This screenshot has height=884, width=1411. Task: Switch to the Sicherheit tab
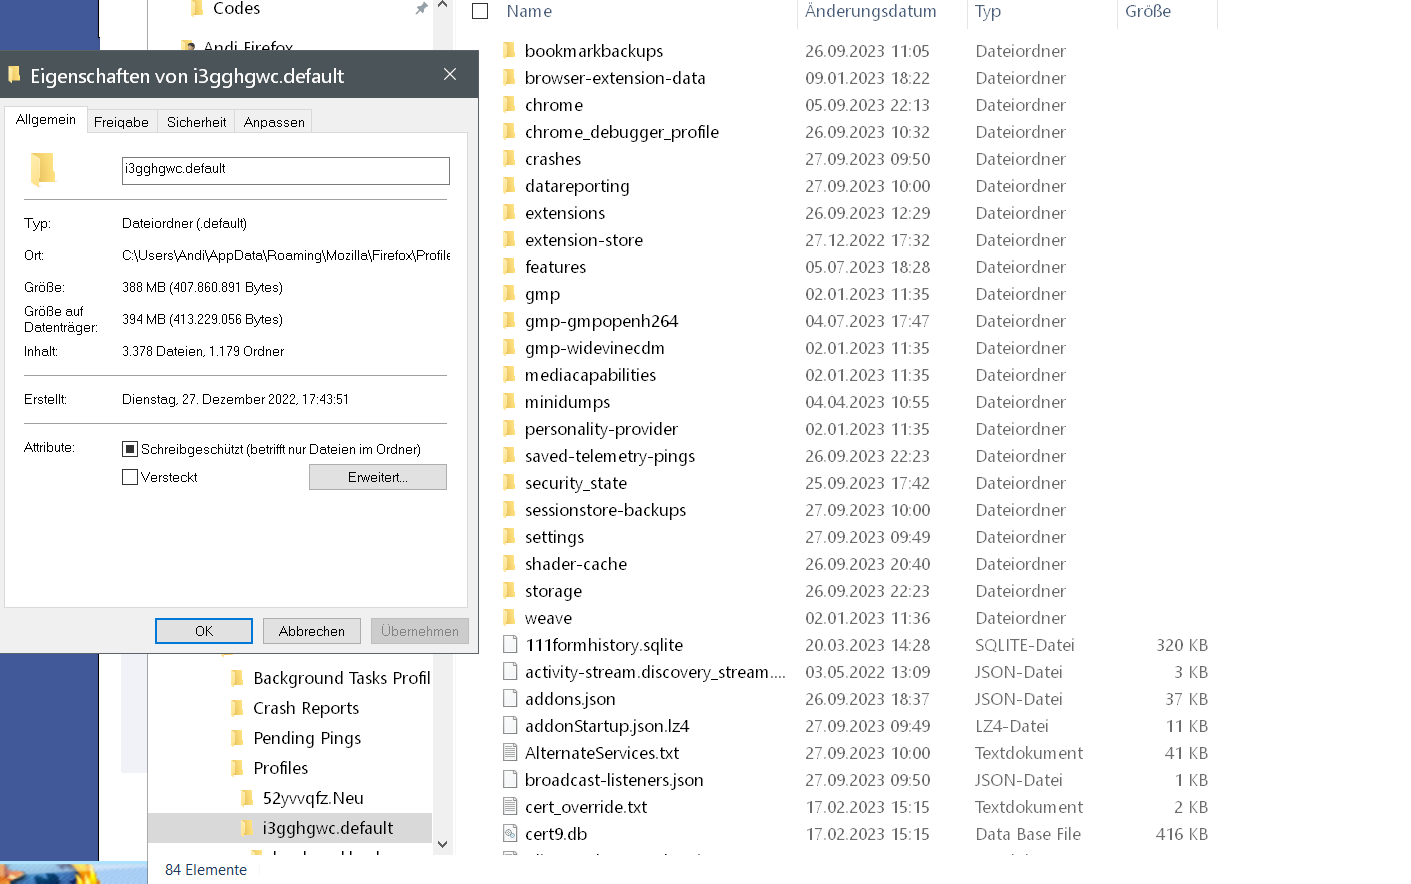point(196,122)
